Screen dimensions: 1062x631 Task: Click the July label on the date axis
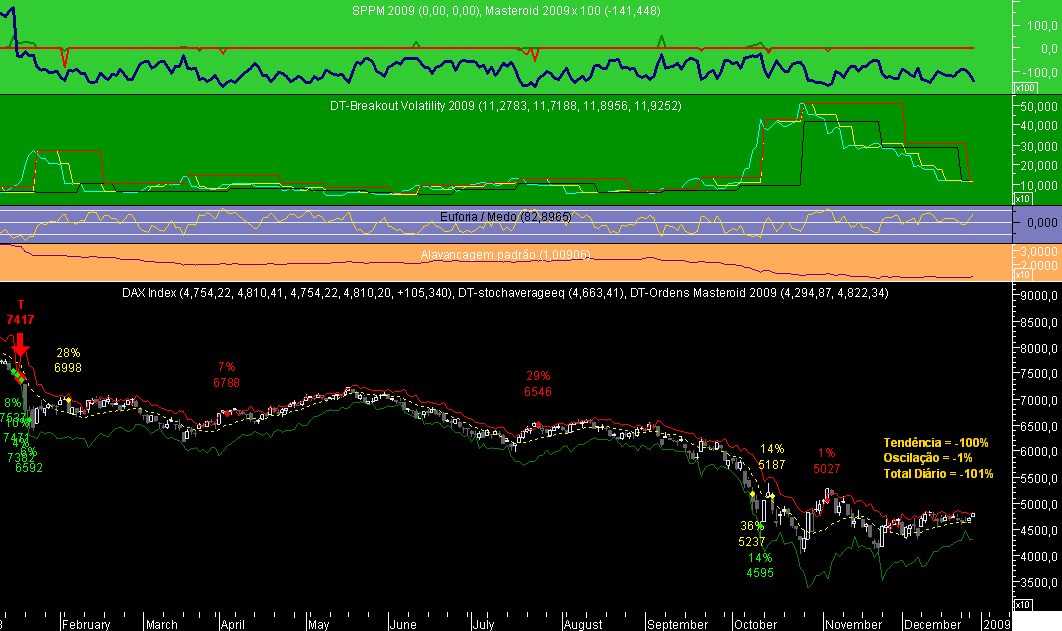tap(483, 624)
